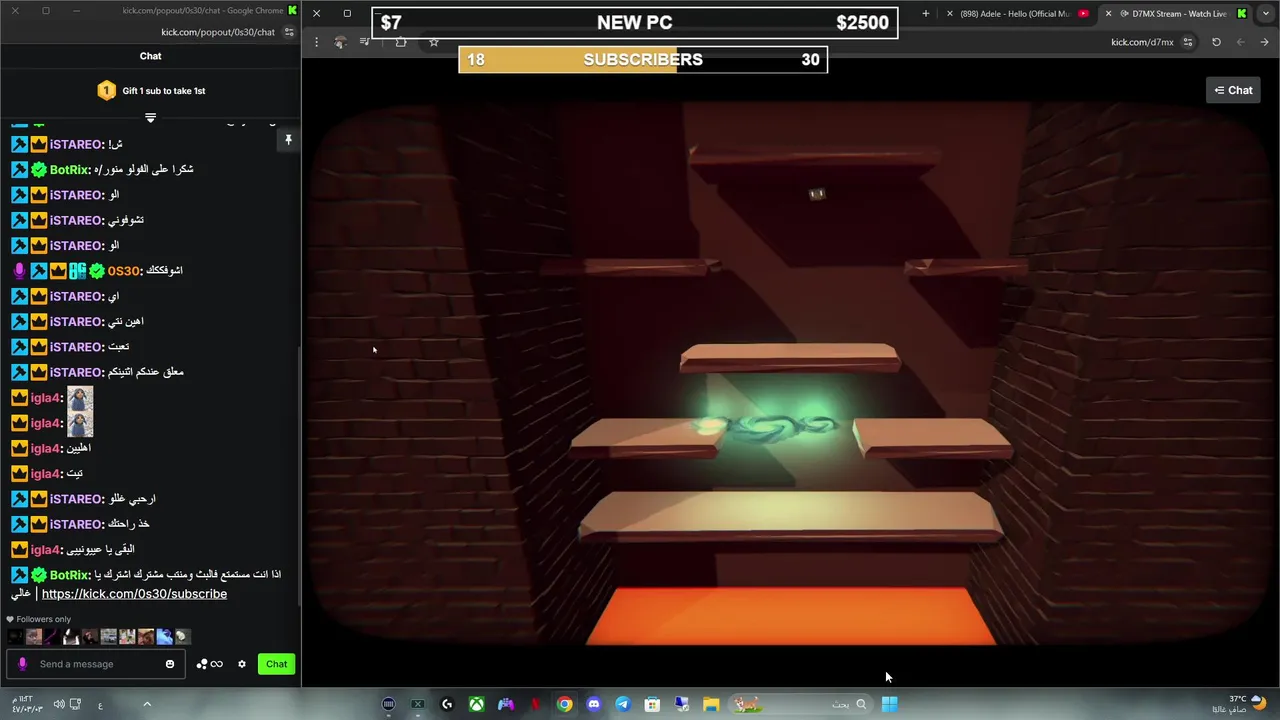The width and height of the screenshot is (1280, 720).
Task: Click username OS30 in chat
Action: pyautogui.click(x=124, y=271)
